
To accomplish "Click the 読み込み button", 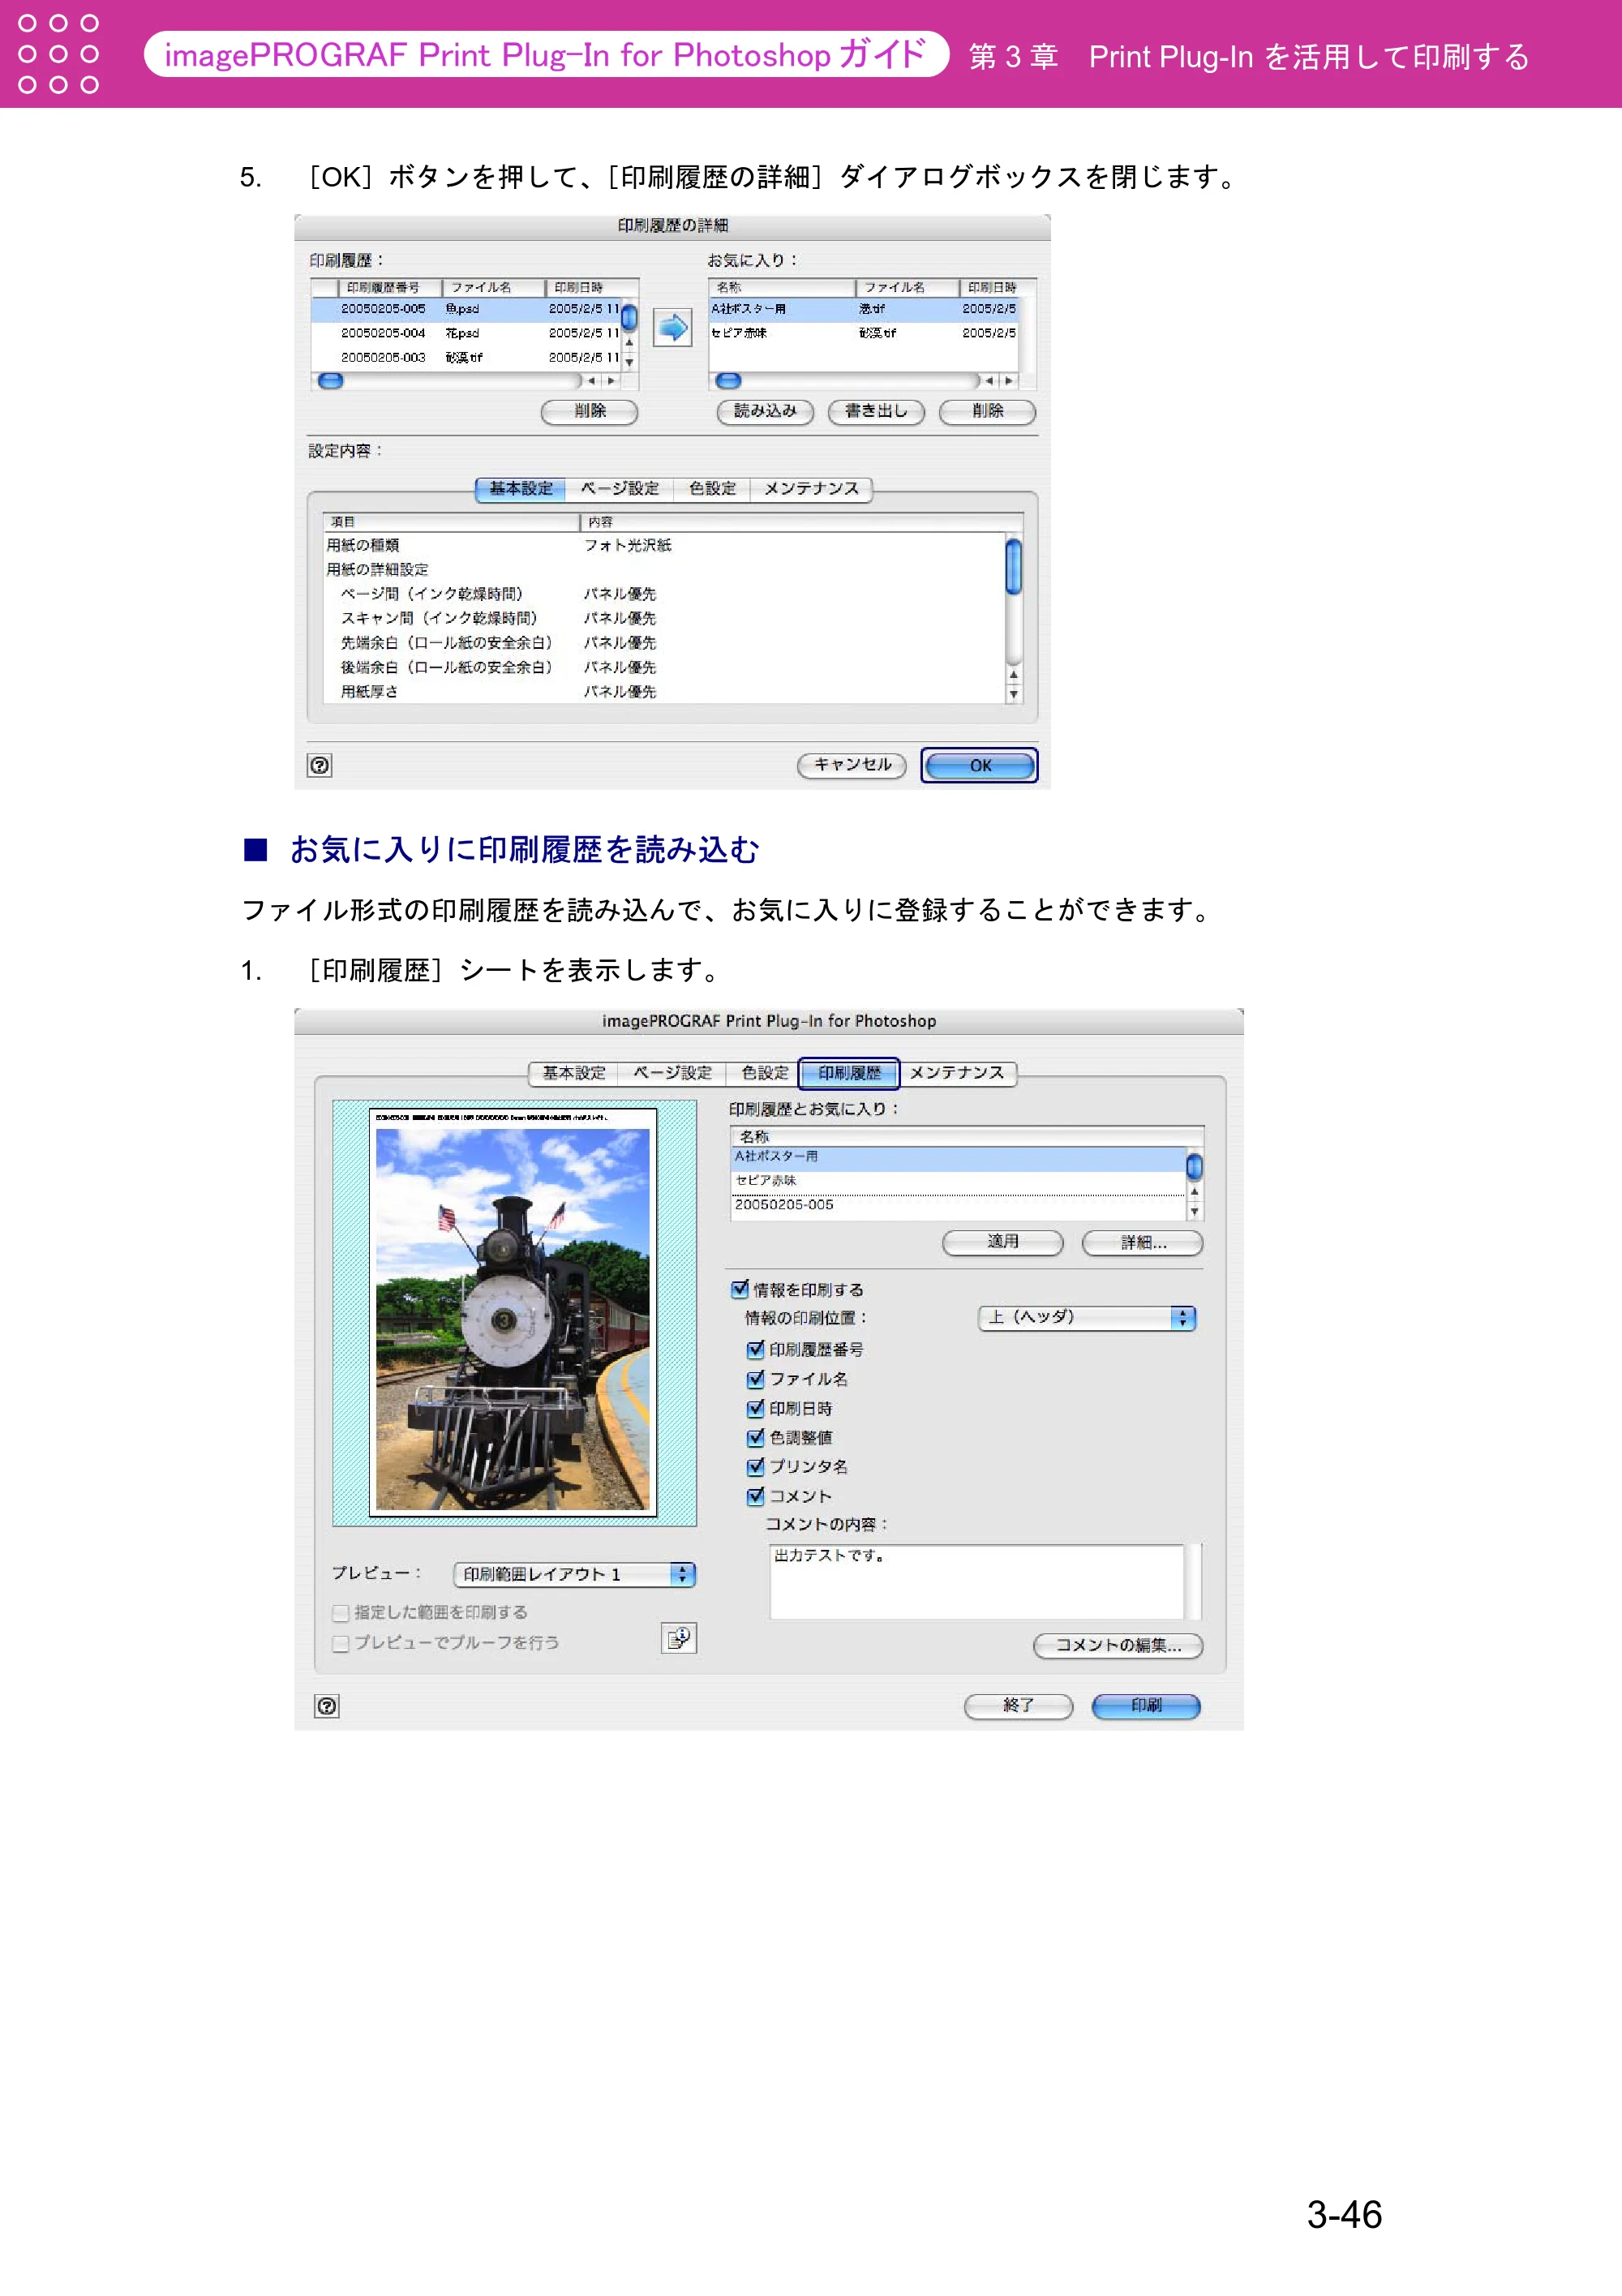I will pos(765,411).
